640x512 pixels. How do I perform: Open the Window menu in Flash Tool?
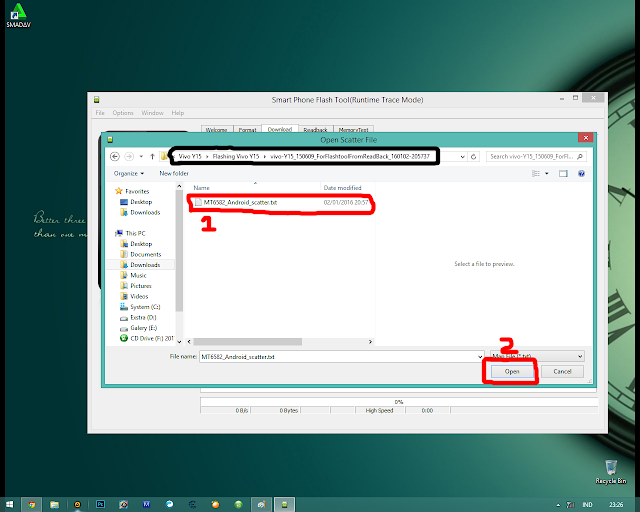click(152, 113)
